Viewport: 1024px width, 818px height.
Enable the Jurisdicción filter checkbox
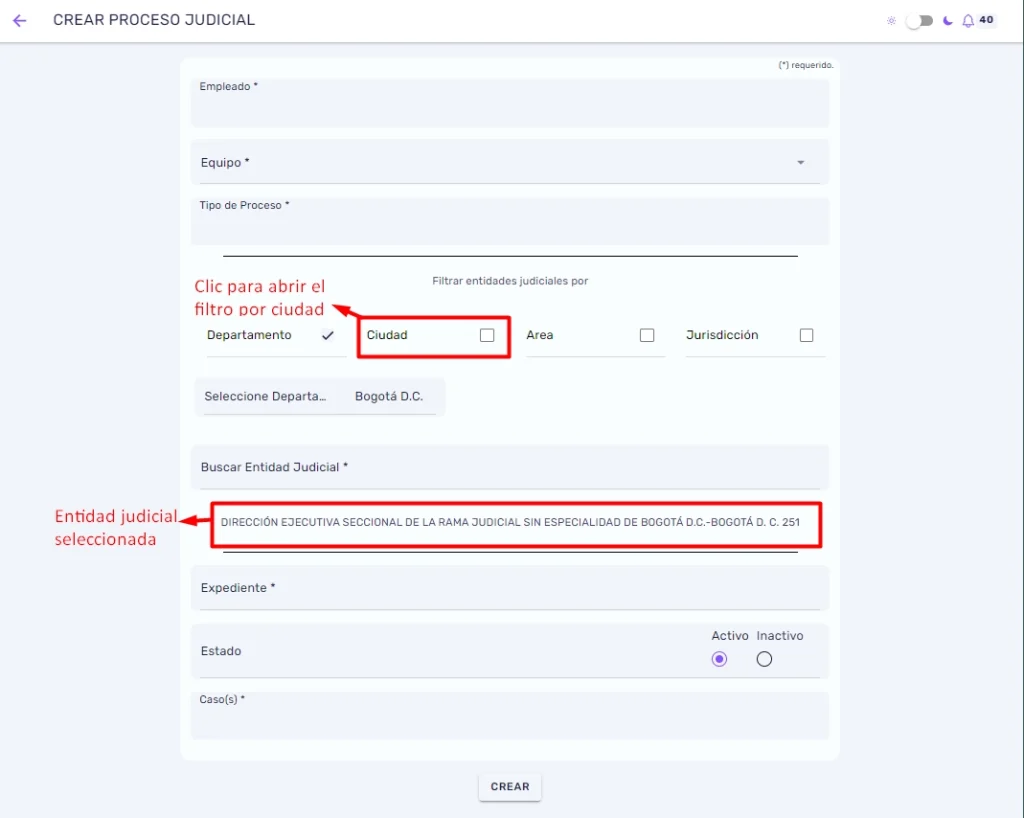807,335
